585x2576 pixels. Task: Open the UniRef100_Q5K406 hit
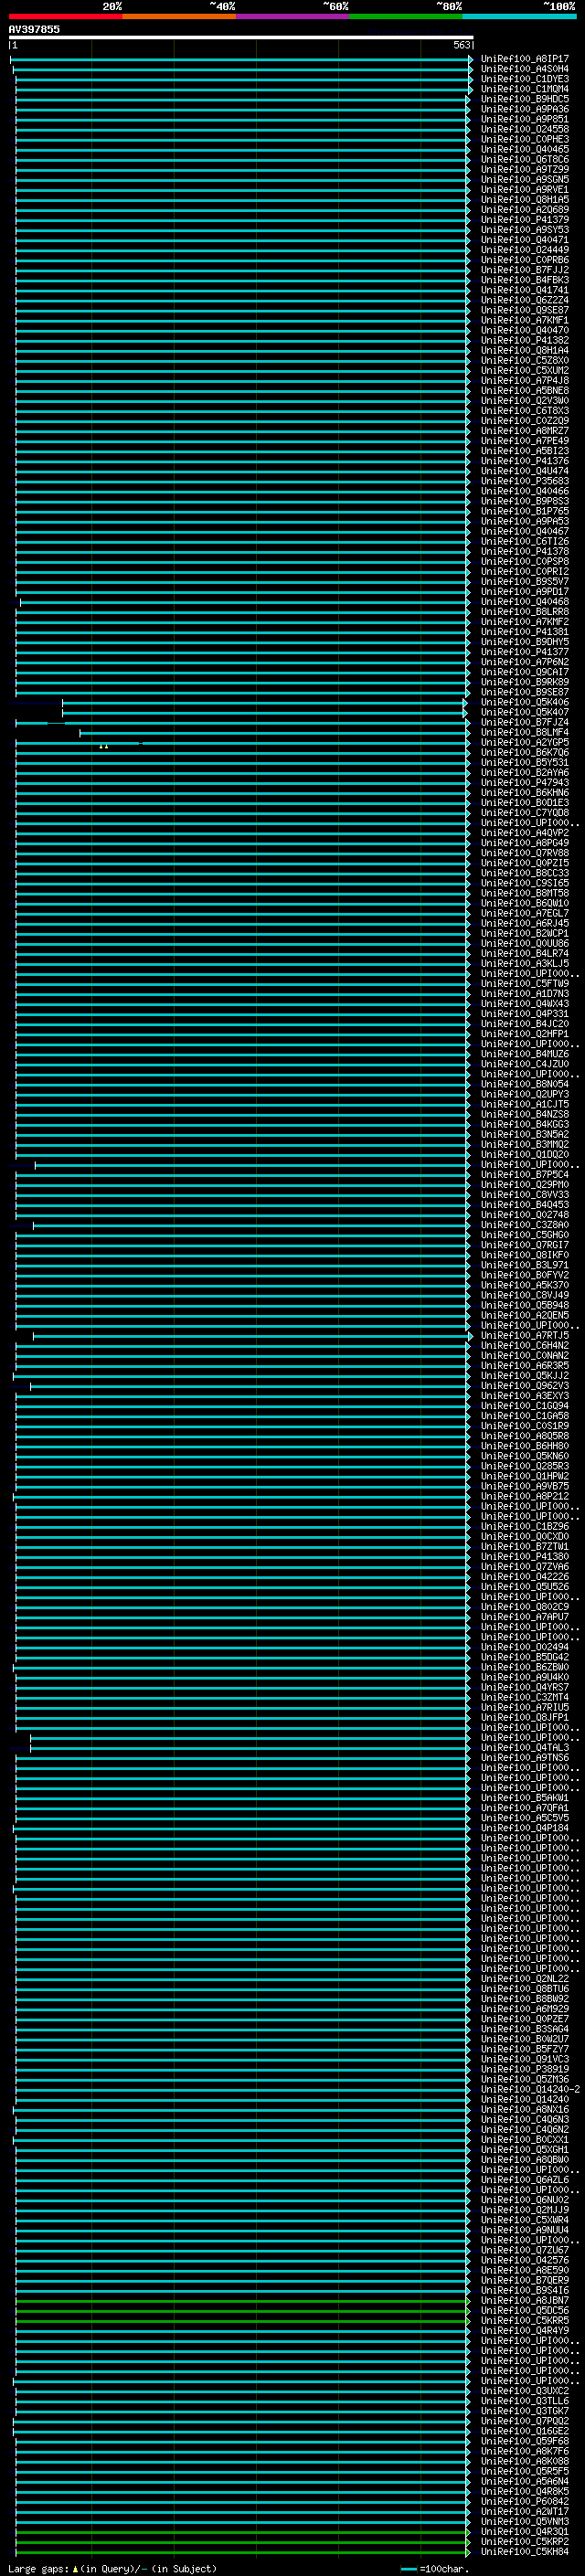click(524, 702)
